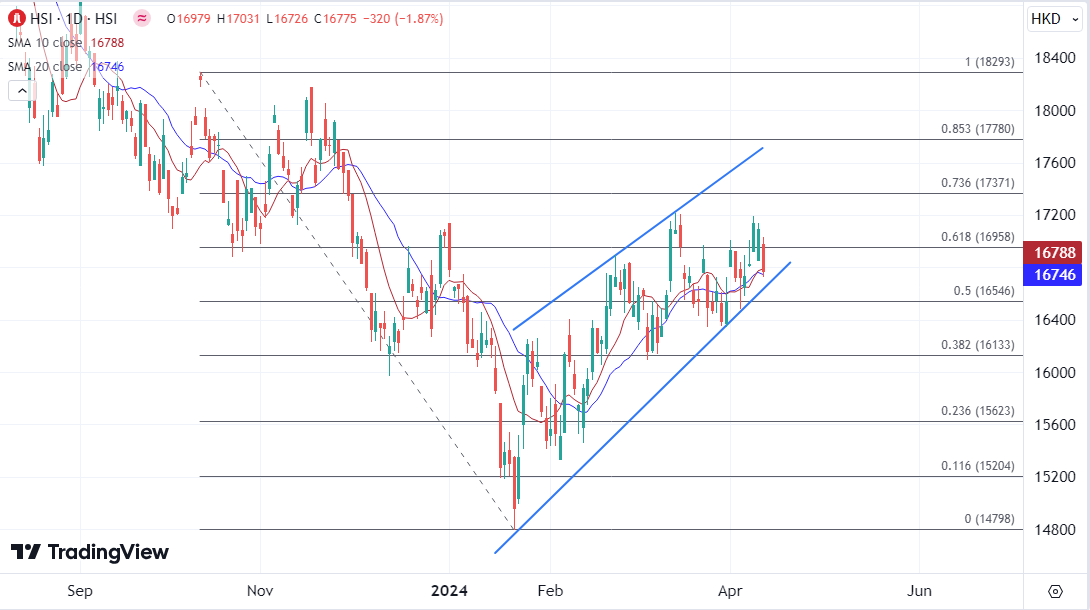Click the HSI · 1D · HSI symbol title
Image resolution: width=1090 pixels, height=610 pixels.
[x=74, y=19]
